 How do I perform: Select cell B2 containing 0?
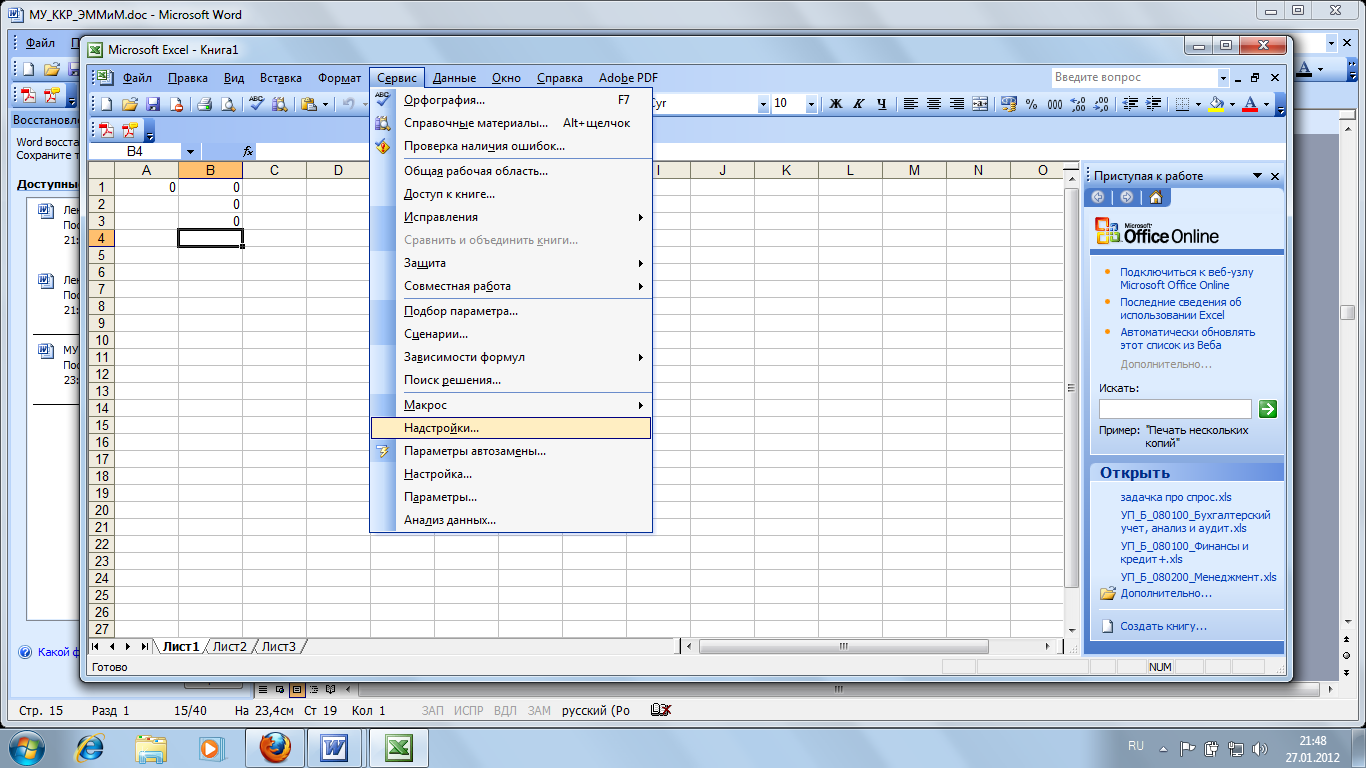(210, 204)
